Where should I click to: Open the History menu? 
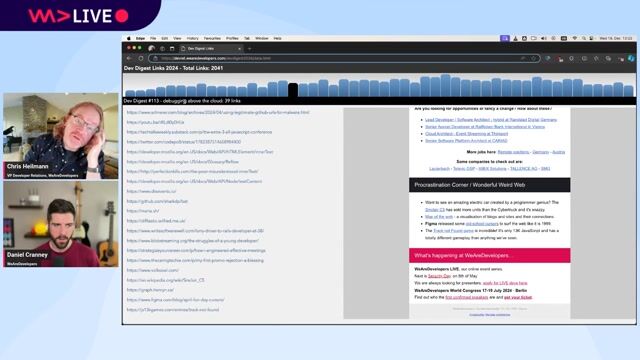point(192,38)
